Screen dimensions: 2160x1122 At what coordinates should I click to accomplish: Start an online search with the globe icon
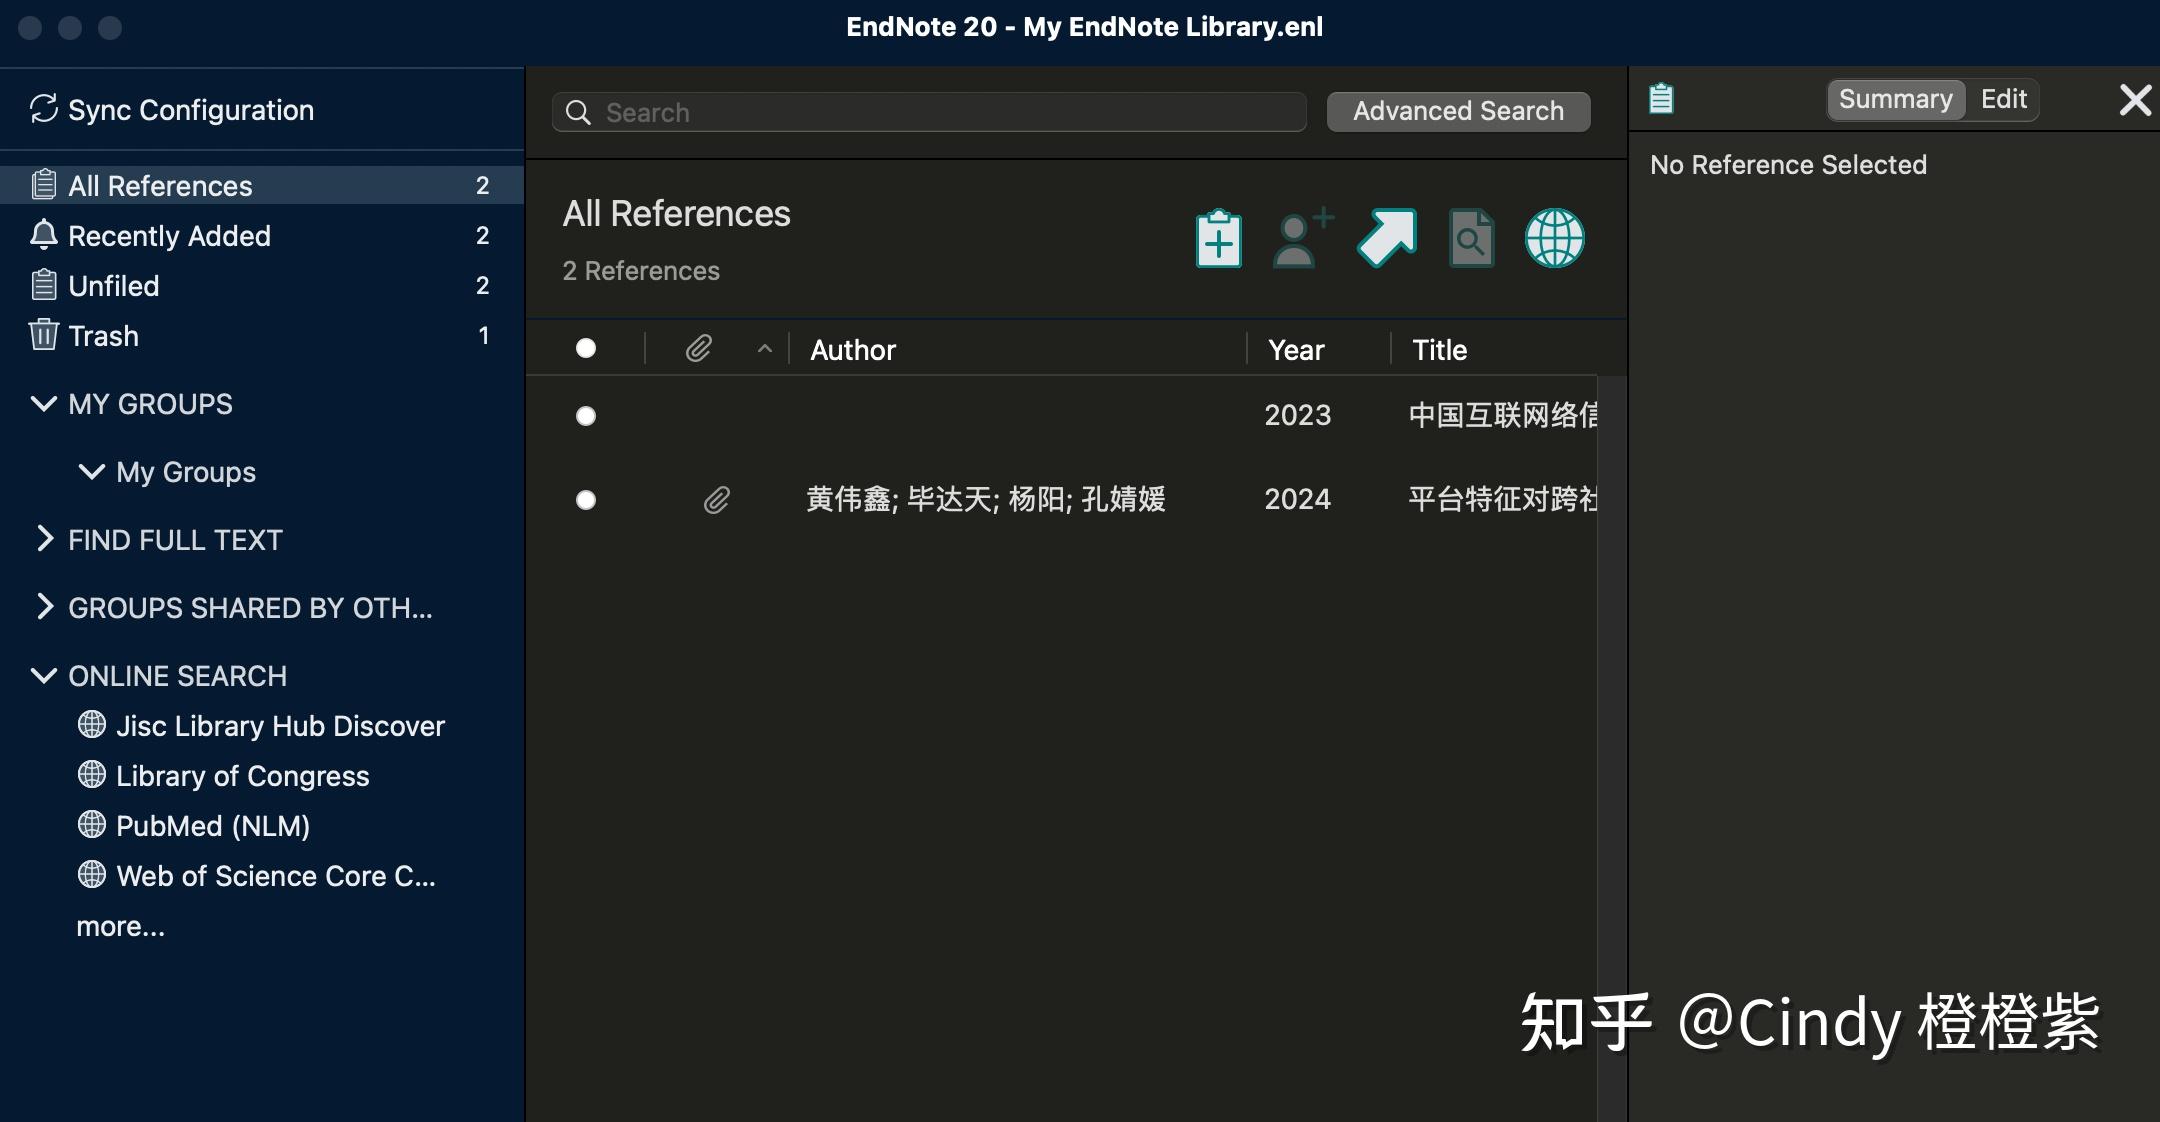(x=1555, y=238)
